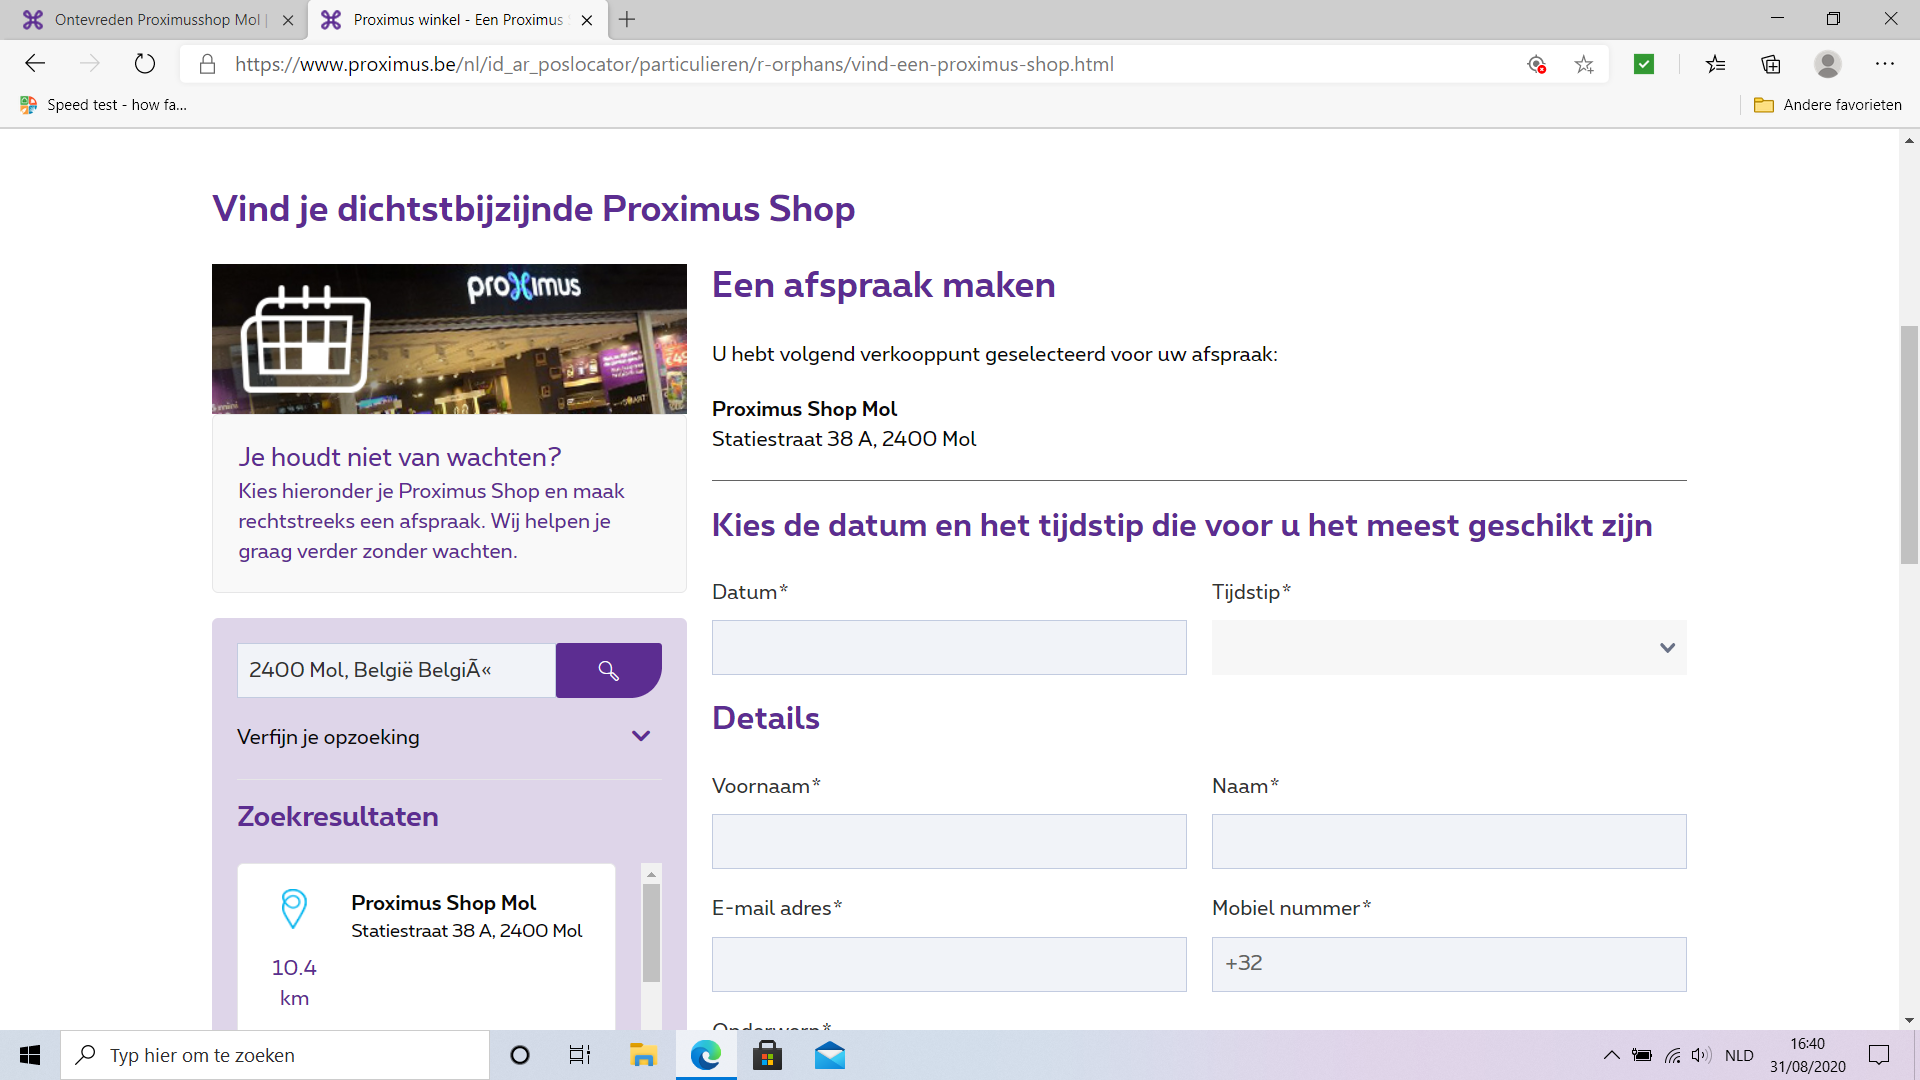This screenshot has width=1920, height=1080.
Task: Open a new browser tab
Action: (x=627, y=19)
